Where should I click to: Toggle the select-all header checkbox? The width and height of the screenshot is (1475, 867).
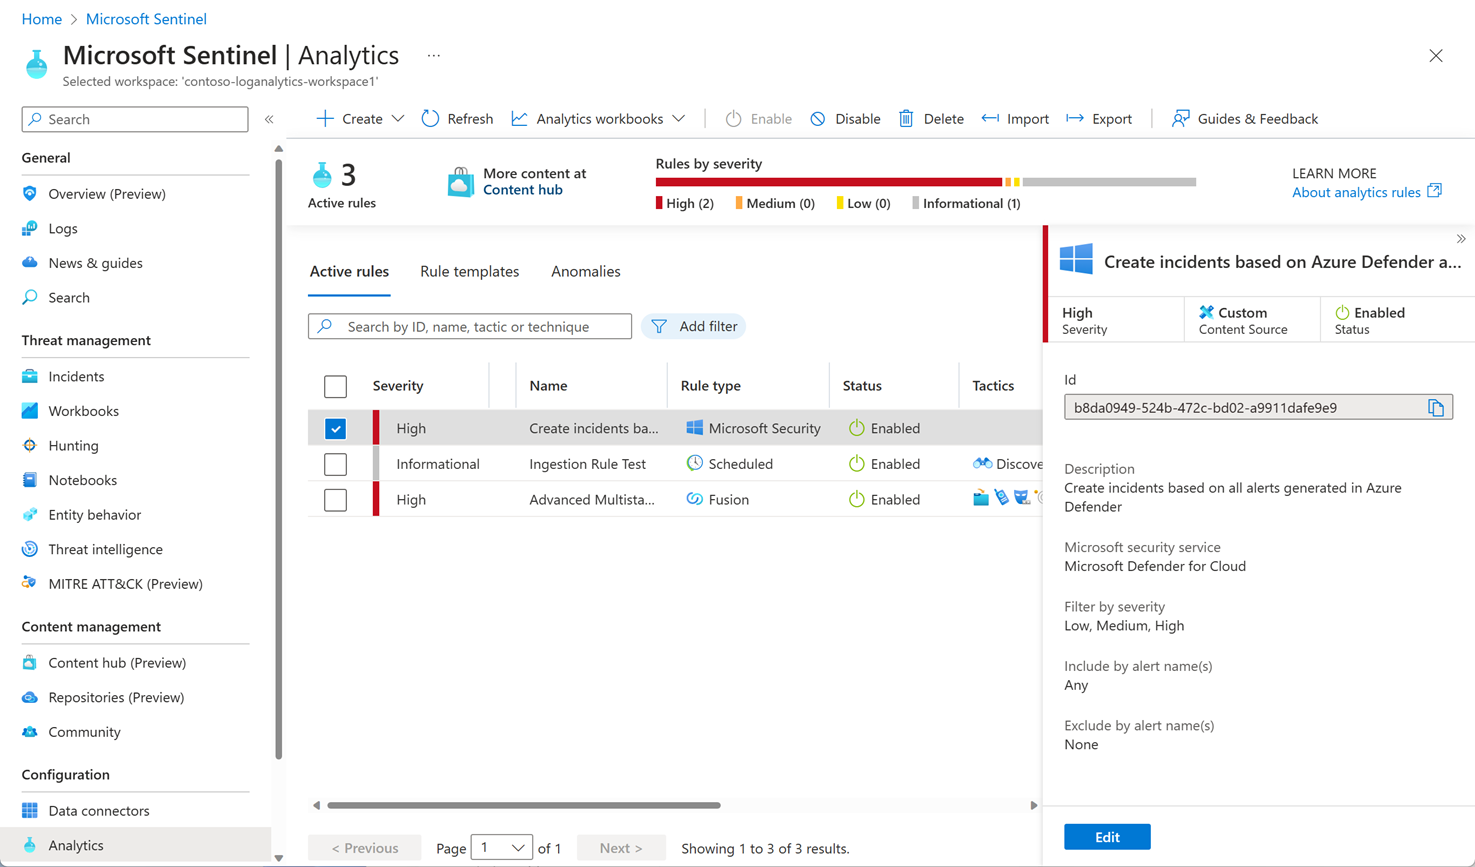(335, 386)
